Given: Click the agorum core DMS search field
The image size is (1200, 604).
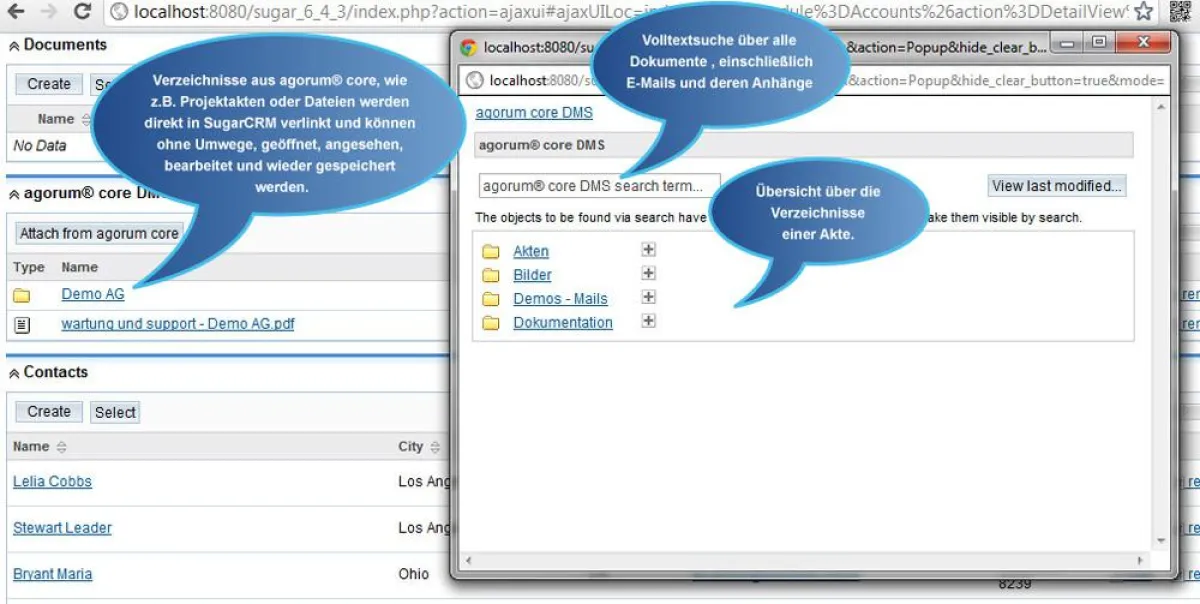Looking at the screenshot, I should (599, 186).
